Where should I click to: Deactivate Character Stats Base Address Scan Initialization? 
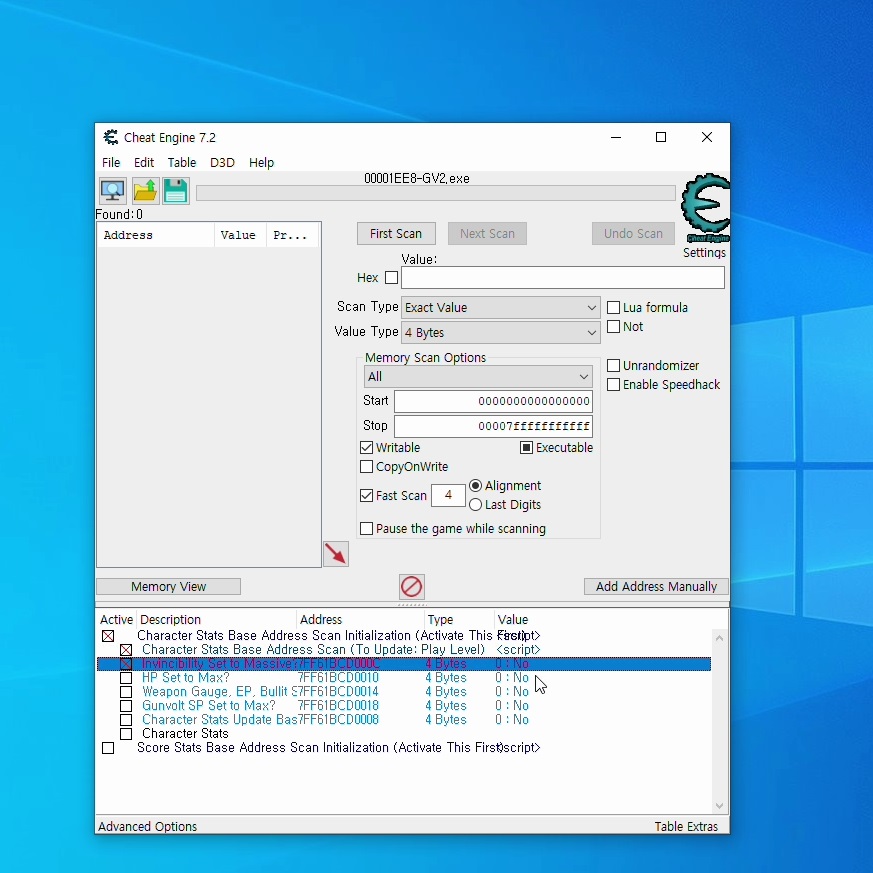click(108, 636)
